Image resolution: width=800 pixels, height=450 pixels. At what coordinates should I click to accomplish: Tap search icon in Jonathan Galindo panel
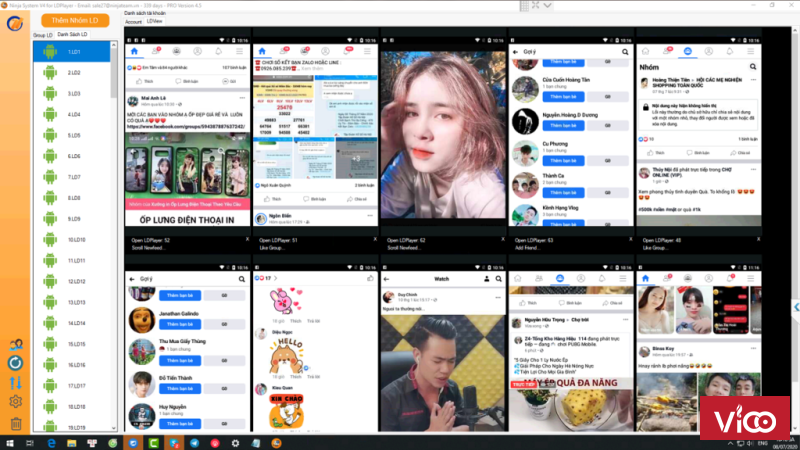242,279
